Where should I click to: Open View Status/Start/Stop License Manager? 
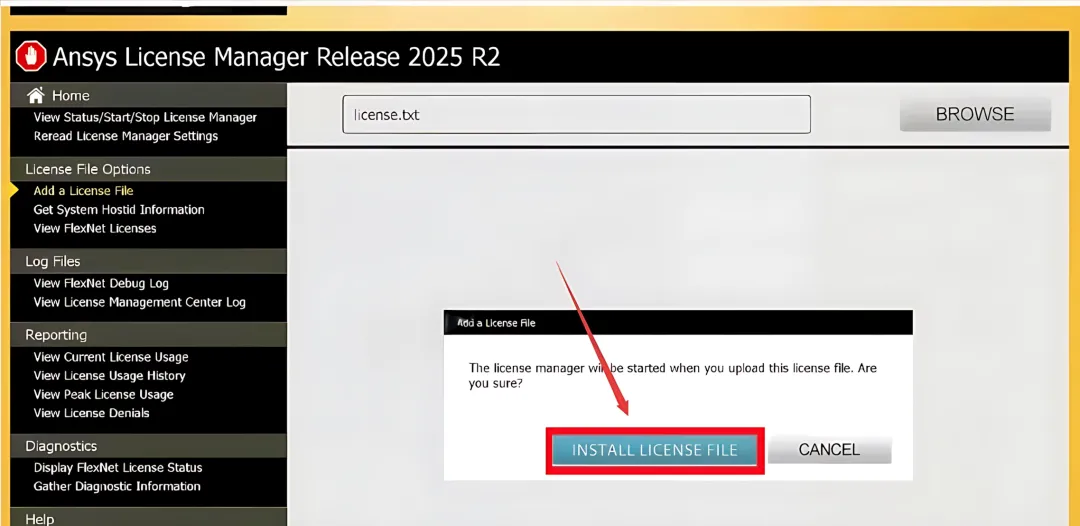145,117
